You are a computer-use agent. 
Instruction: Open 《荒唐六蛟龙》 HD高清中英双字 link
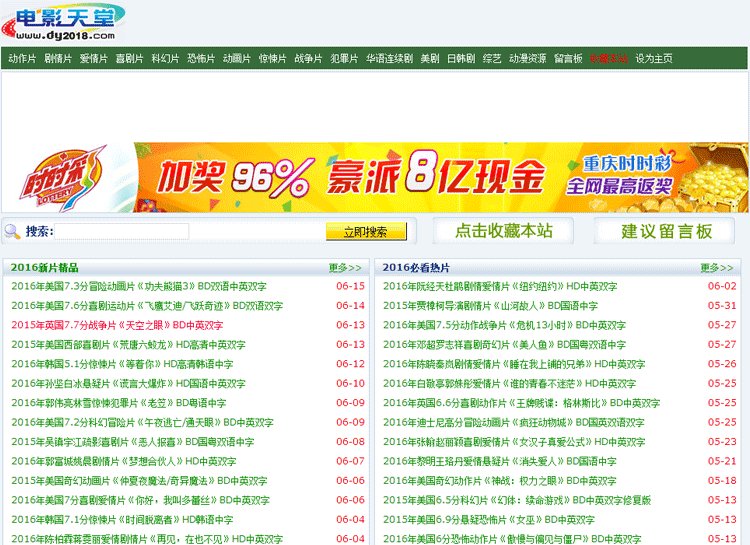point(128,345)
